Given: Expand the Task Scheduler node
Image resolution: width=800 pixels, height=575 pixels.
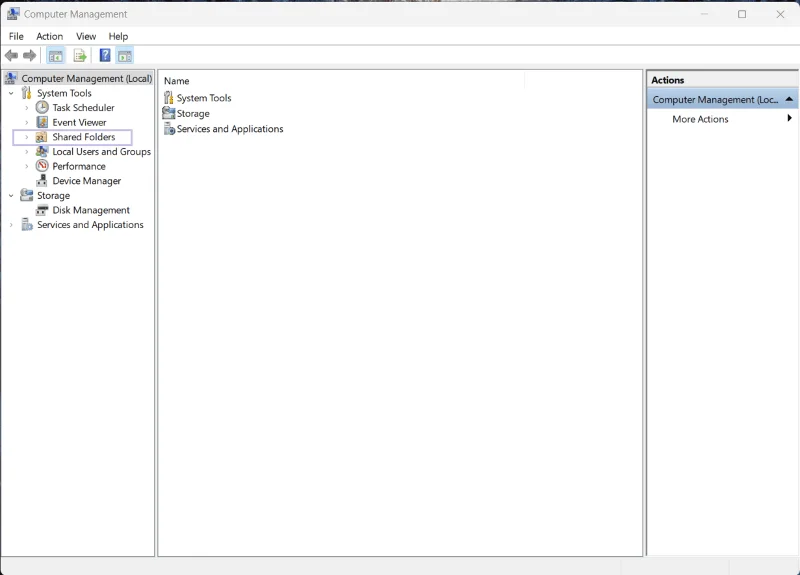Looking at the screenshot, I should pos(27,108).
